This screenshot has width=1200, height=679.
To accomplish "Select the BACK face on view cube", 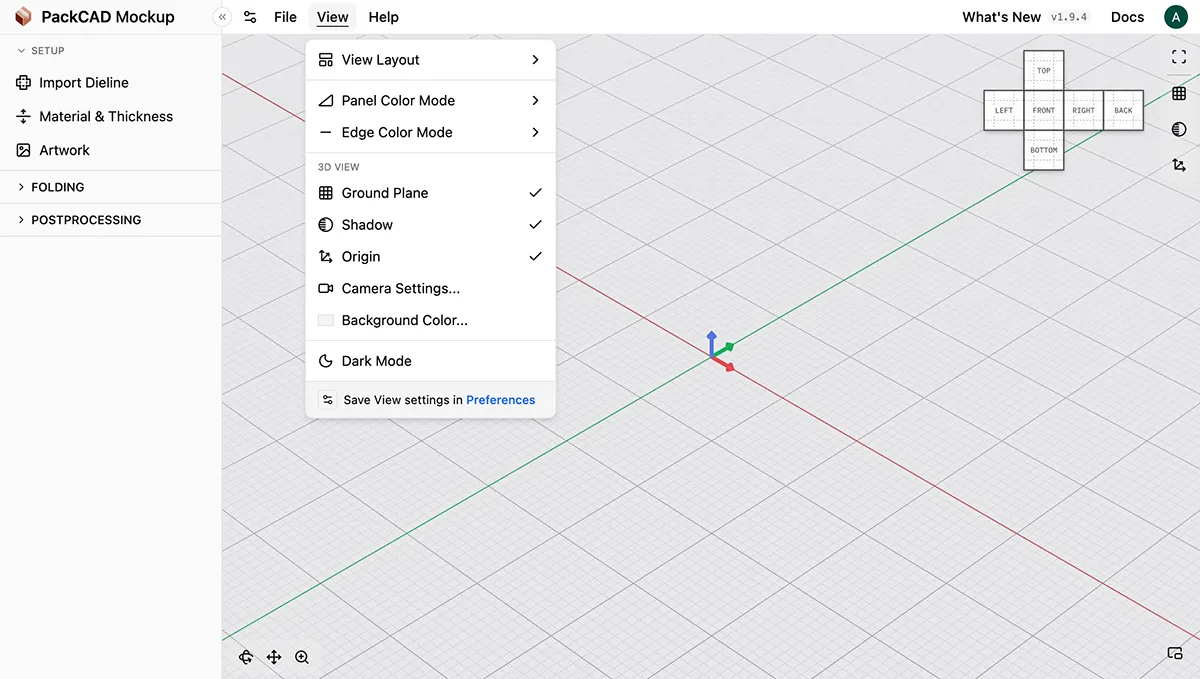I will (1124, 110).
